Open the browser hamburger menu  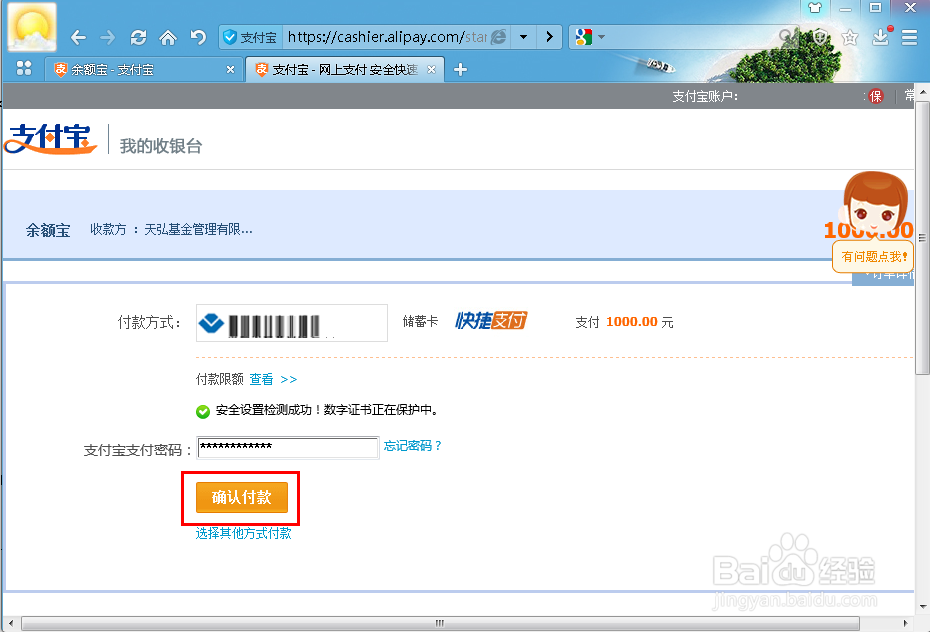pyautogui.click(x=908, y=36)
